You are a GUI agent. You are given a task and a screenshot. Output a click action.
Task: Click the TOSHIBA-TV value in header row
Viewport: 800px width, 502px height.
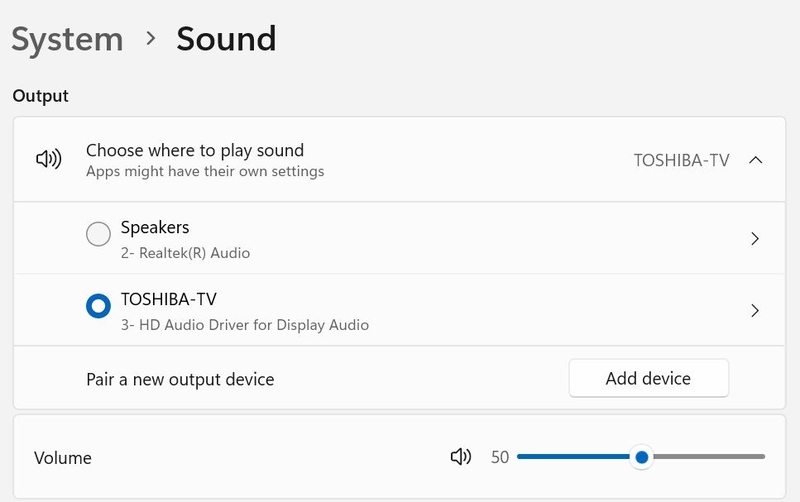(x=681, y=160)
